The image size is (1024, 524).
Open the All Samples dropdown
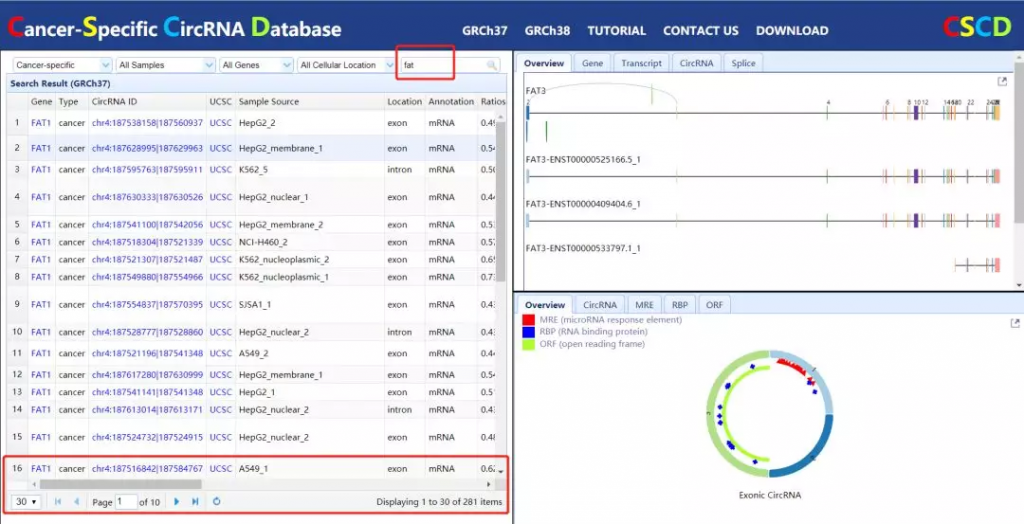(166, 65)
